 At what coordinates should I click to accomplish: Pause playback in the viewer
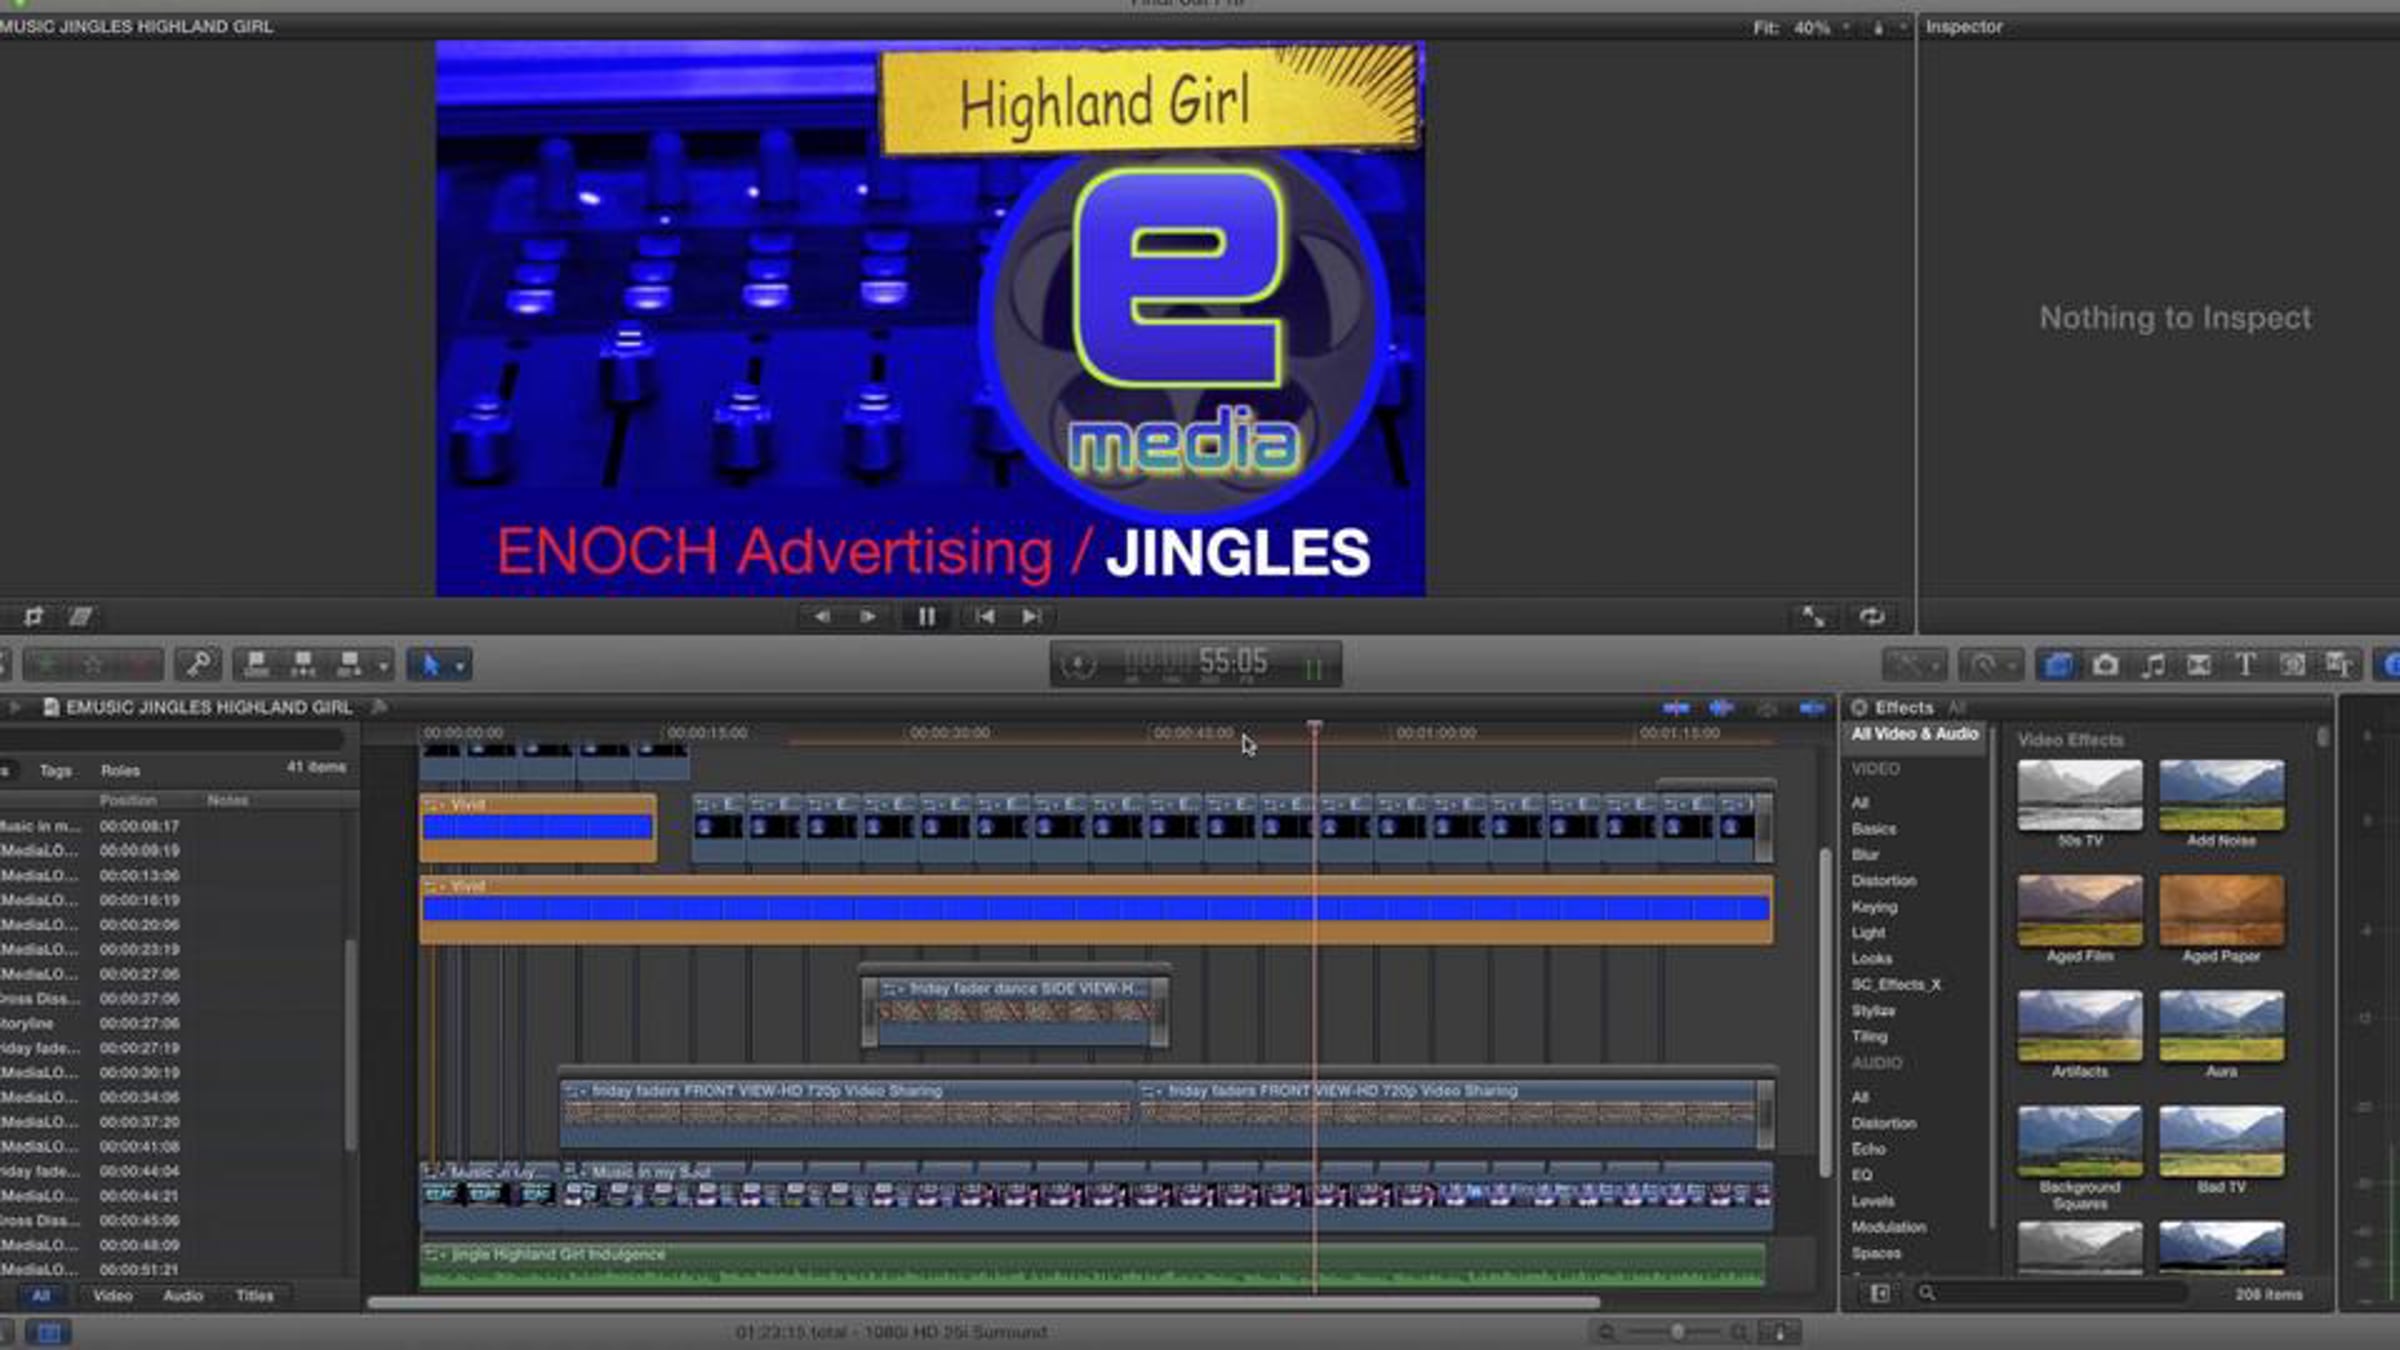click(927, 616)
